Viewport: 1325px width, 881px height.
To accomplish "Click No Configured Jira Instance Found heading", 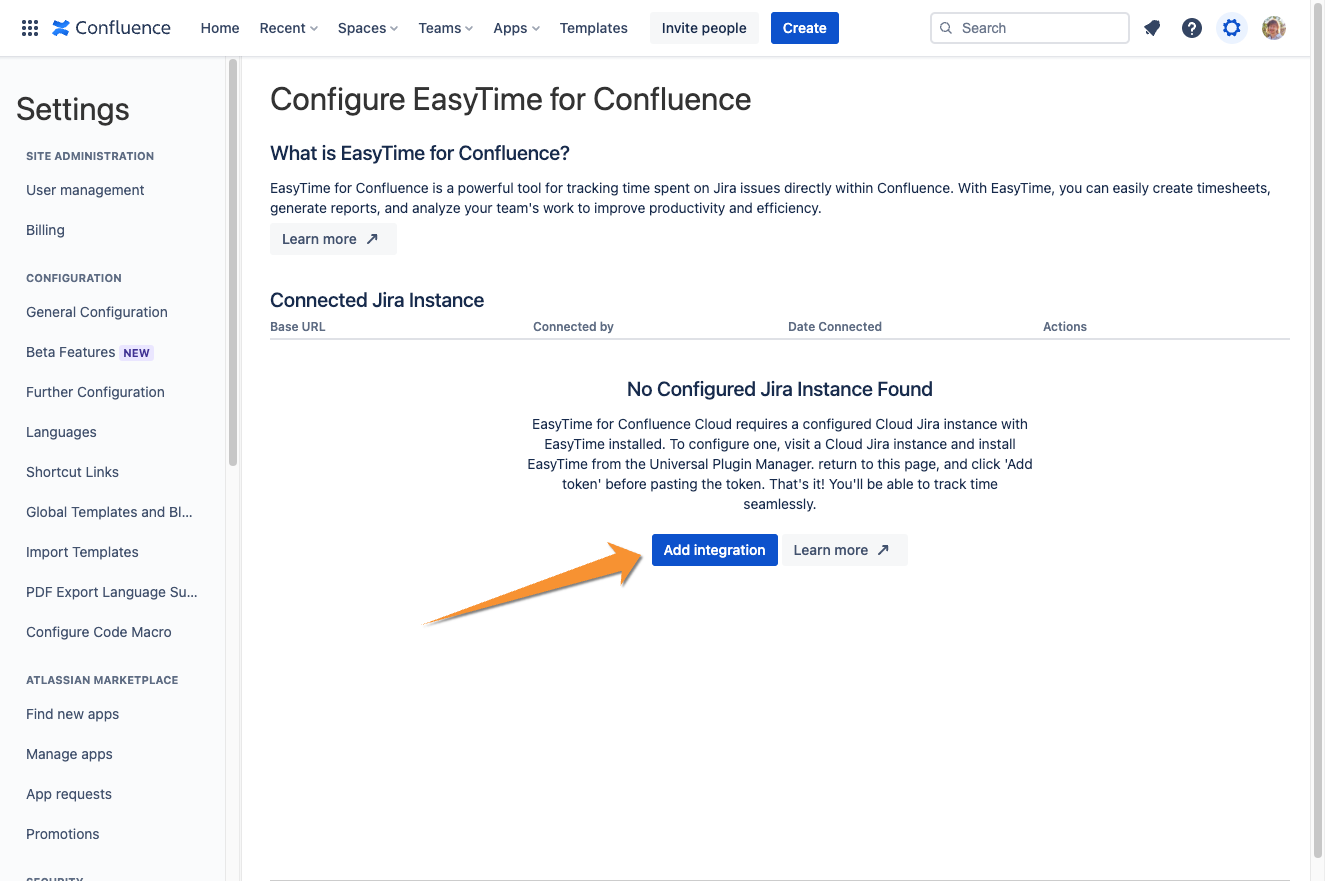I will click(x=780, y=389).
